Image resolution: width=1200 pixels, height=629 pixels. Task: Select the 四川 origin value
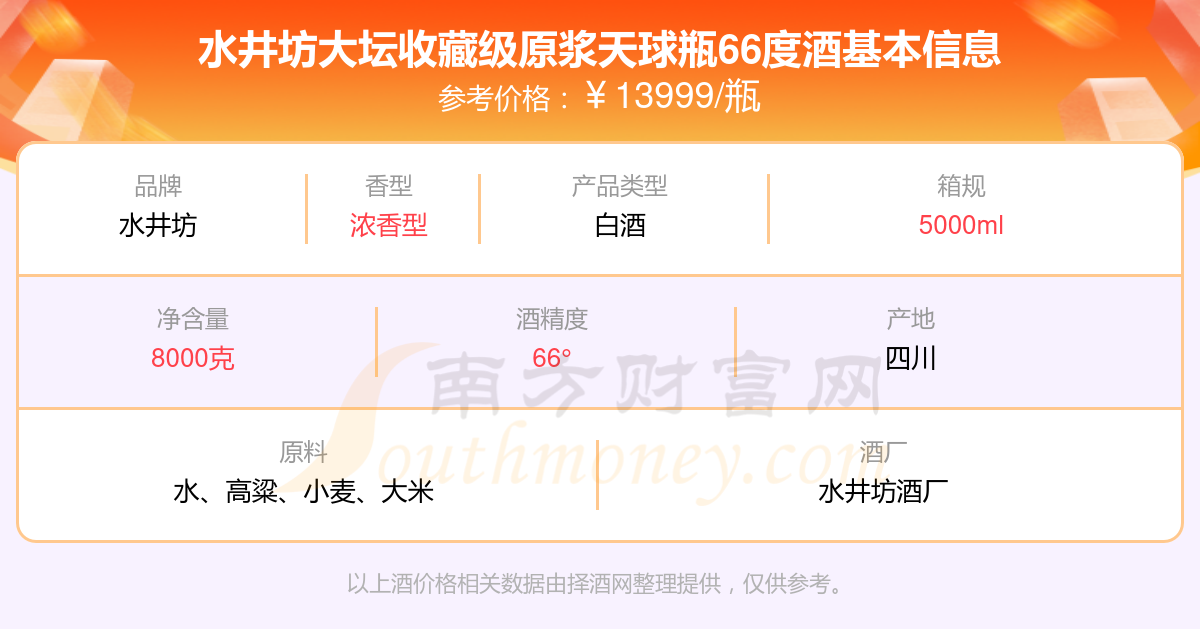[x=911, y=358]
